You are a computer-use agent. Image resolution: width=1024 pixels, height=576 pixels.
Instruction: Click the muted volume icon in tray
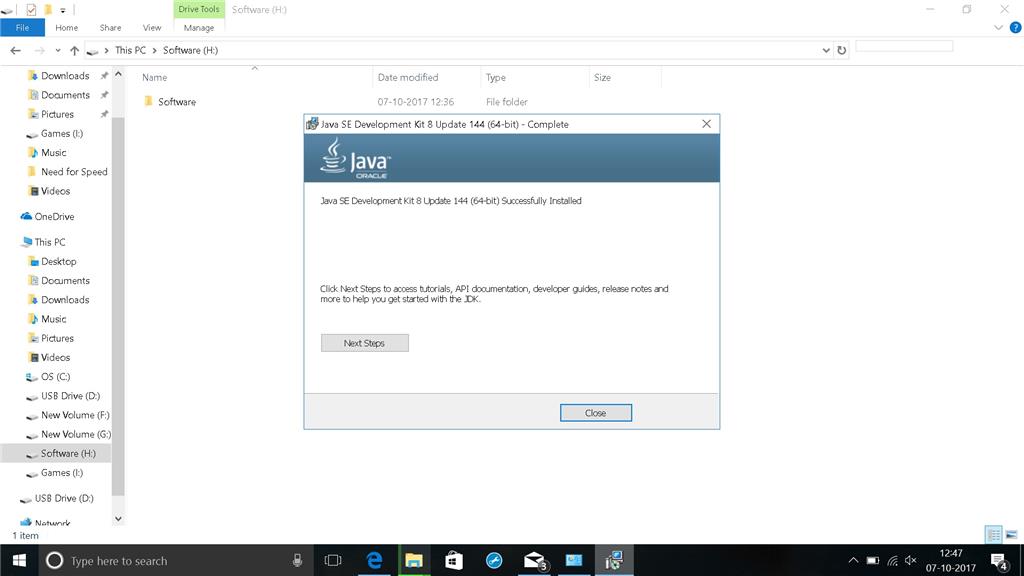point(910,560)
